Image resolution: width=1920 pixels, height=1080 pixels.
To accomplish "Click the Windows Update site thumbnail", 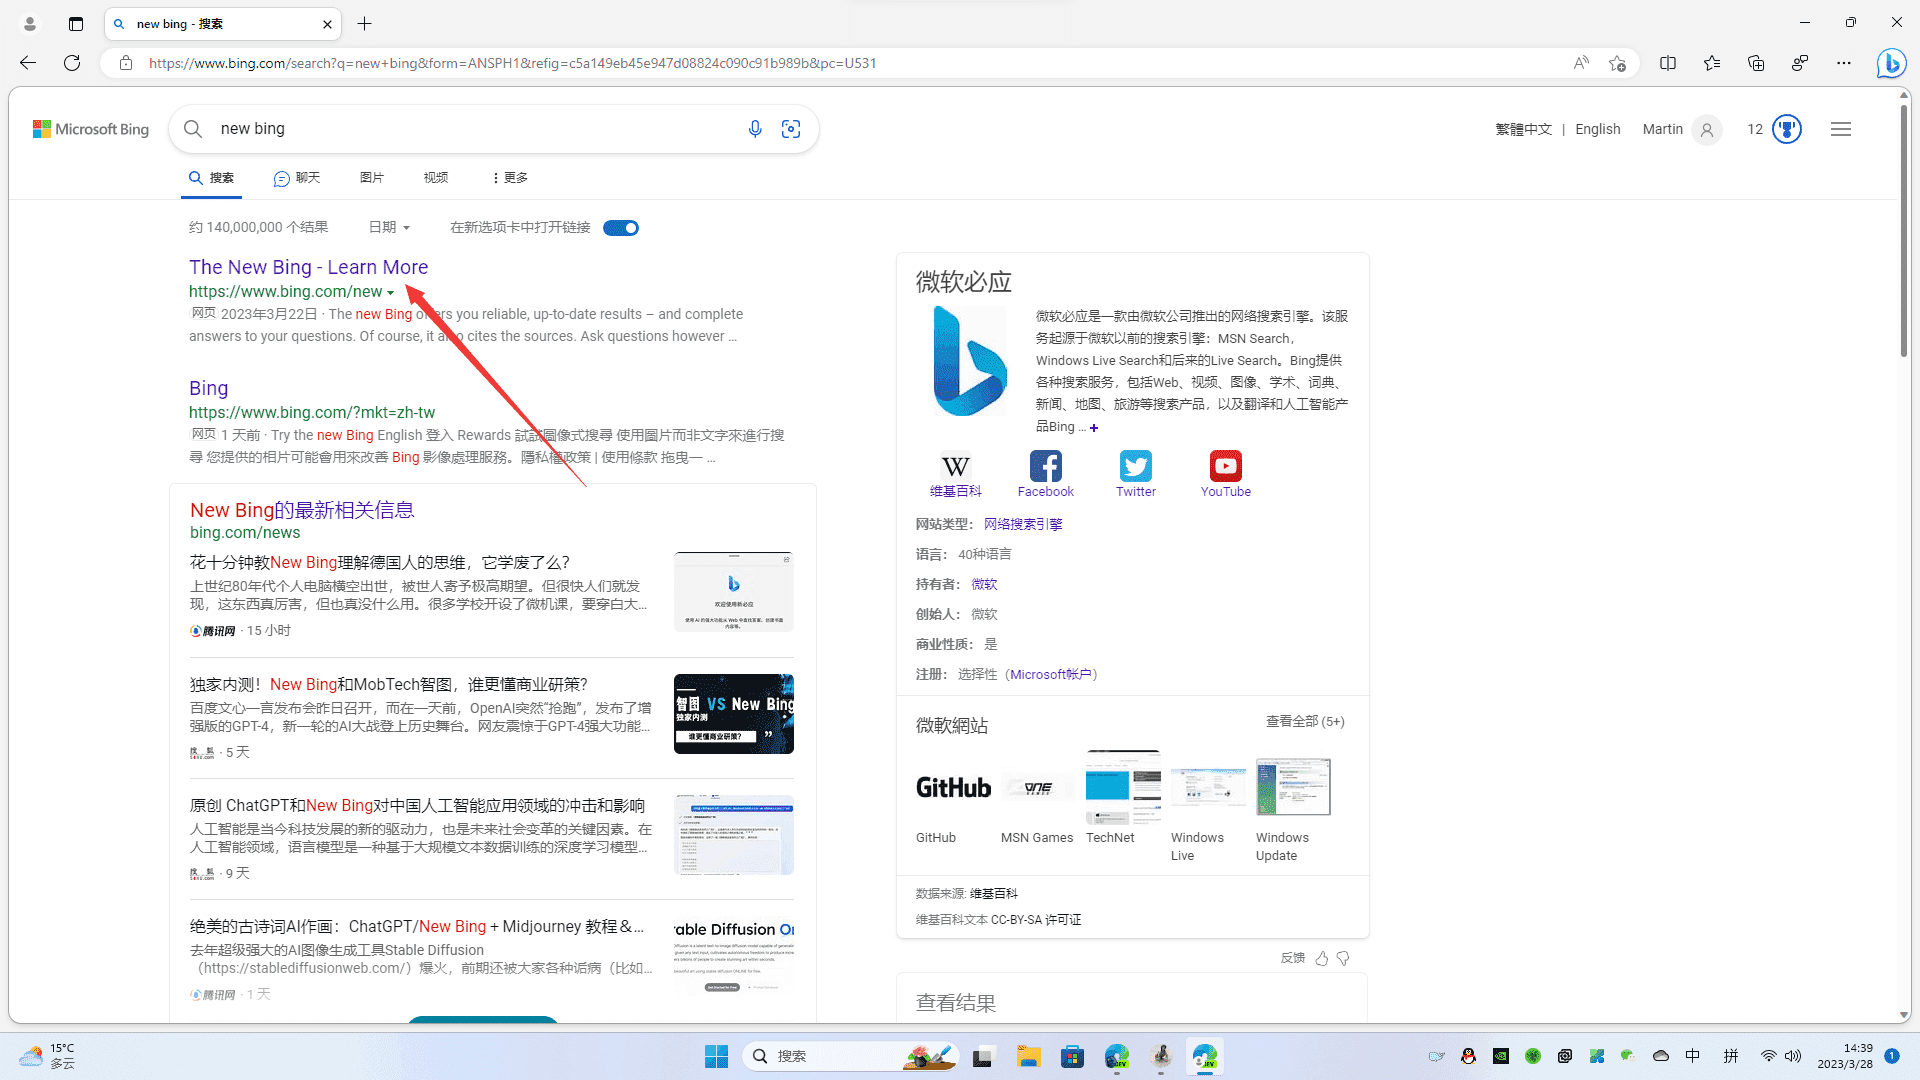I will pyautogui.click(x=1293, y=788).
